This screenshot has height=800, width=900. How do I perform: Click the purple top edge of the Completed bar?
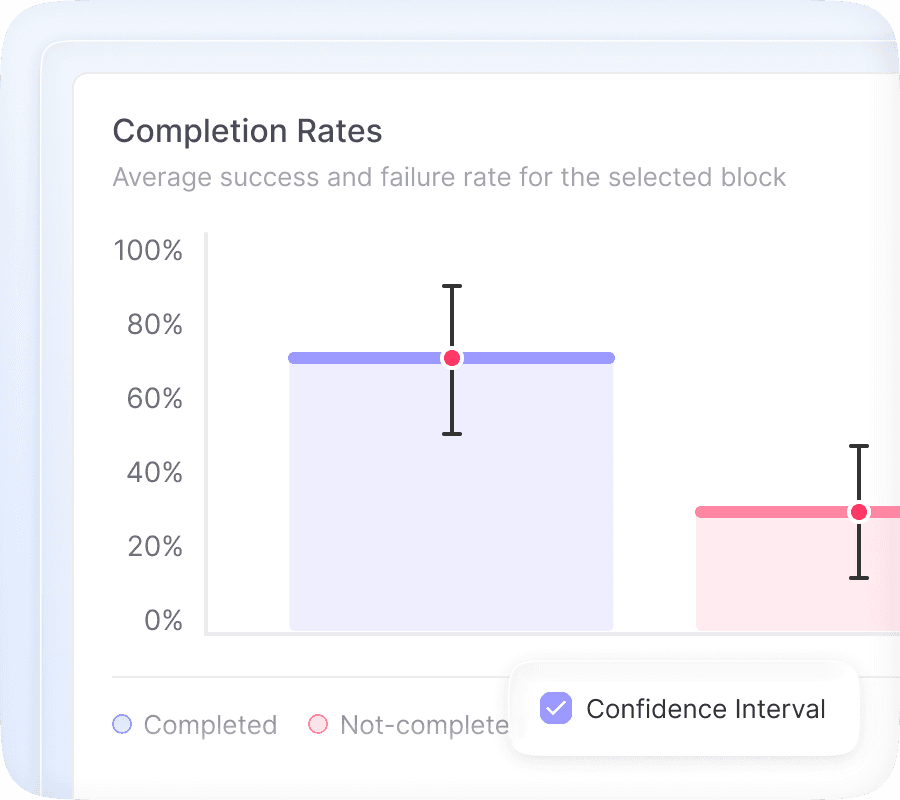(350, 358)
